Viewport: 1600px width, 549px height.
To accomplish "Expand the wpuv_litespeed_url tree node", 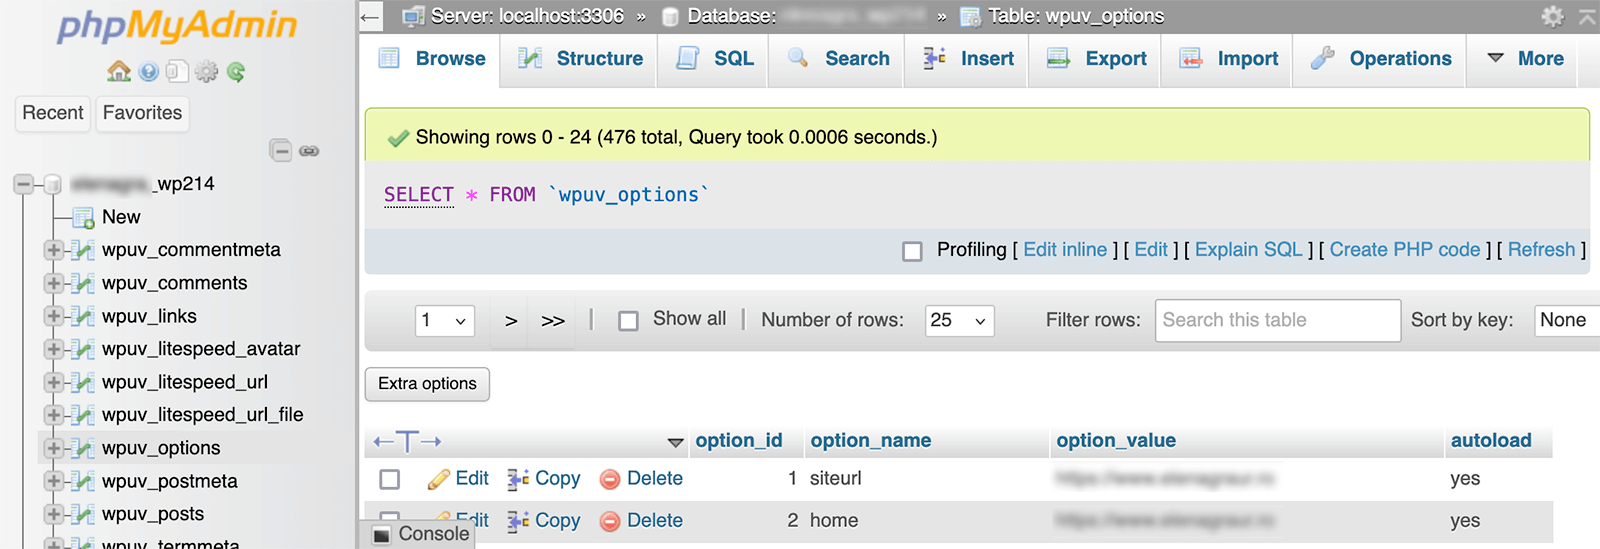I will pyautogui.click(x=54, y=382).
